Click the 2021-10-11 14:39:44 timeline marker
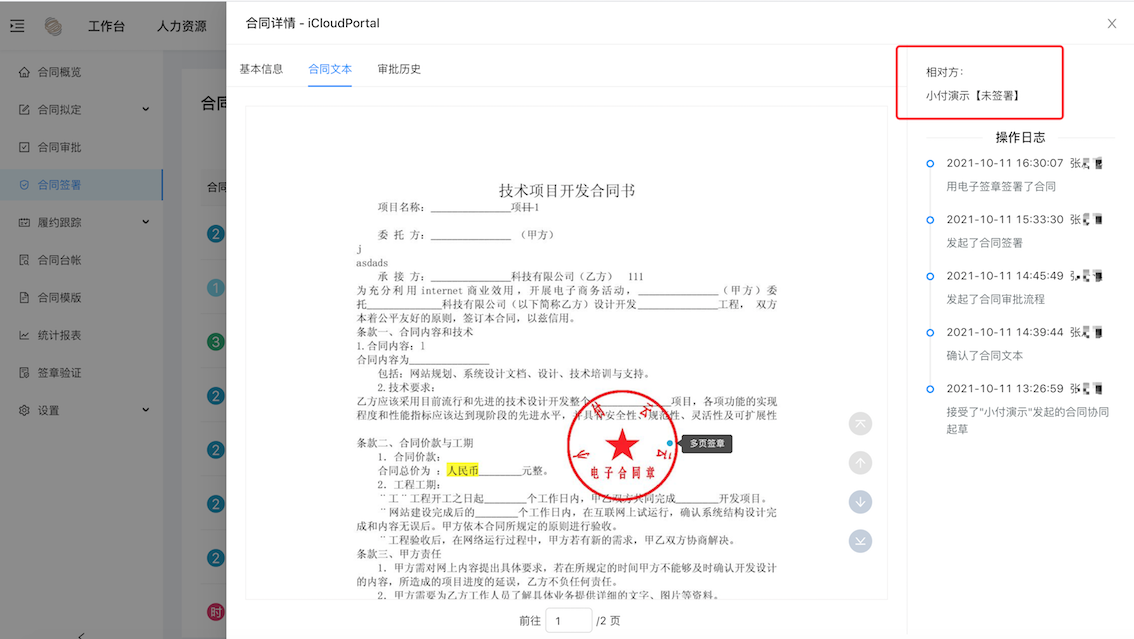Screen dimensions: 1134x639 point(930,333)
